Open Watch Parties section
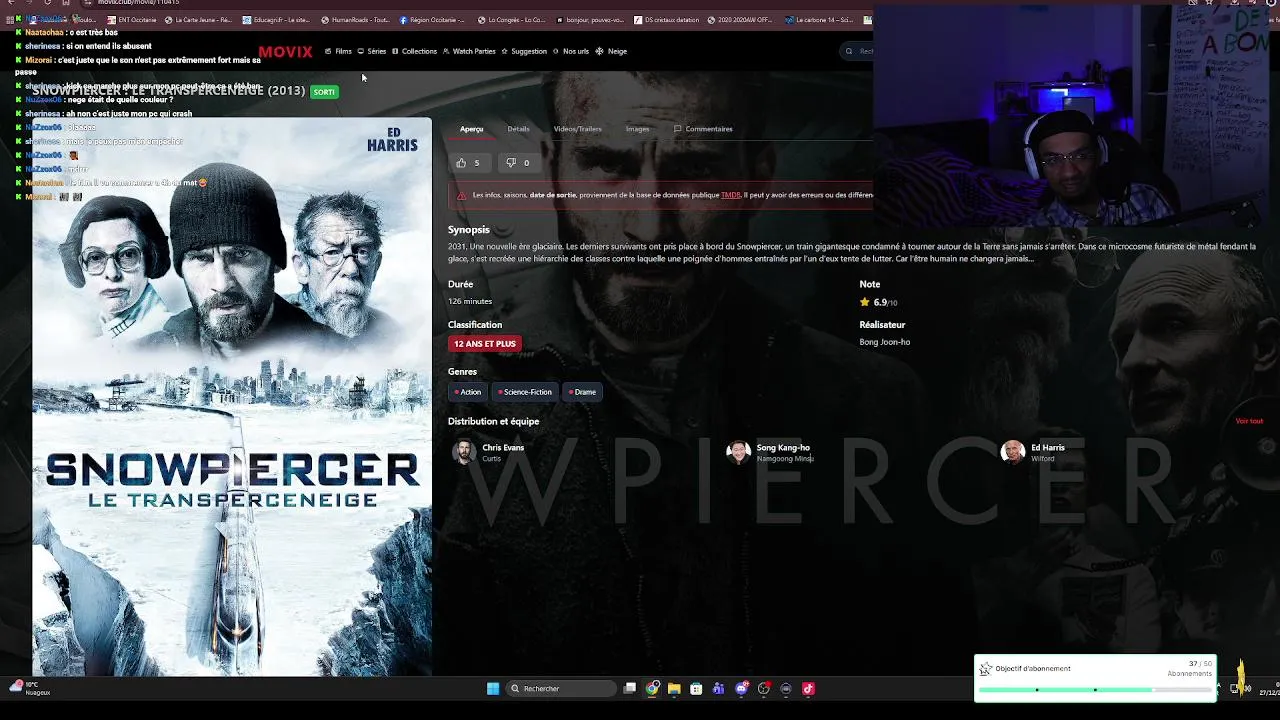Screen dimensions: 1280x720 point(469,51)
